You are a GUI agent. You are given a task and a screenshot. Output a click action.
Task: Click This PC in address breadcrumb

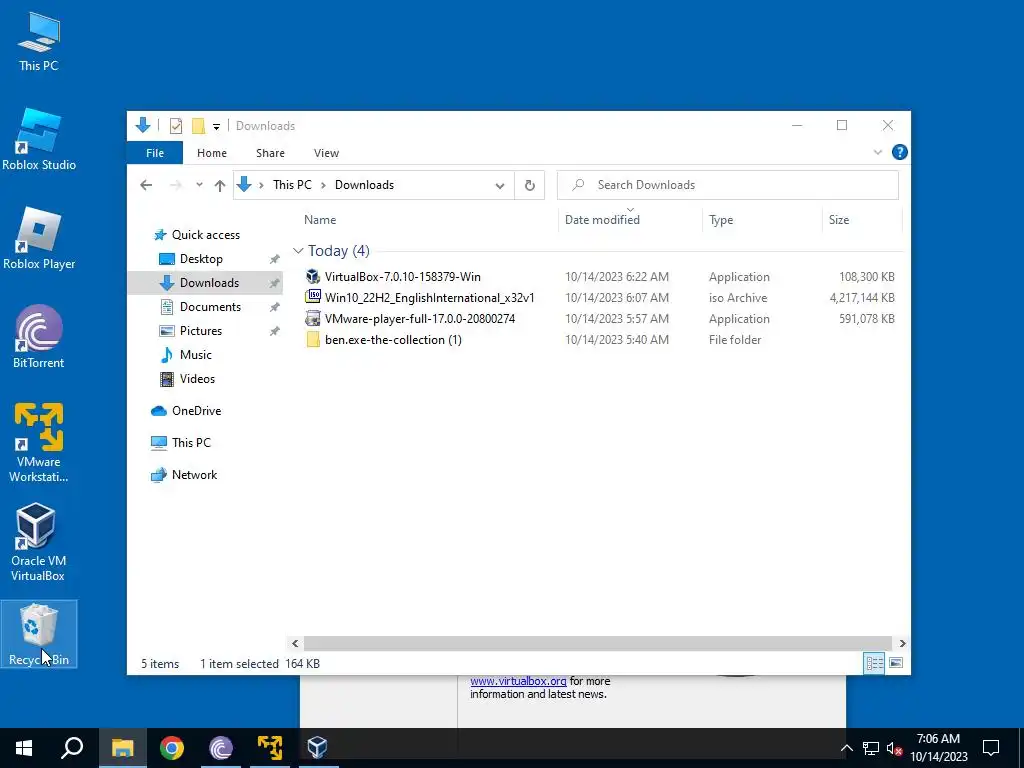292,185
